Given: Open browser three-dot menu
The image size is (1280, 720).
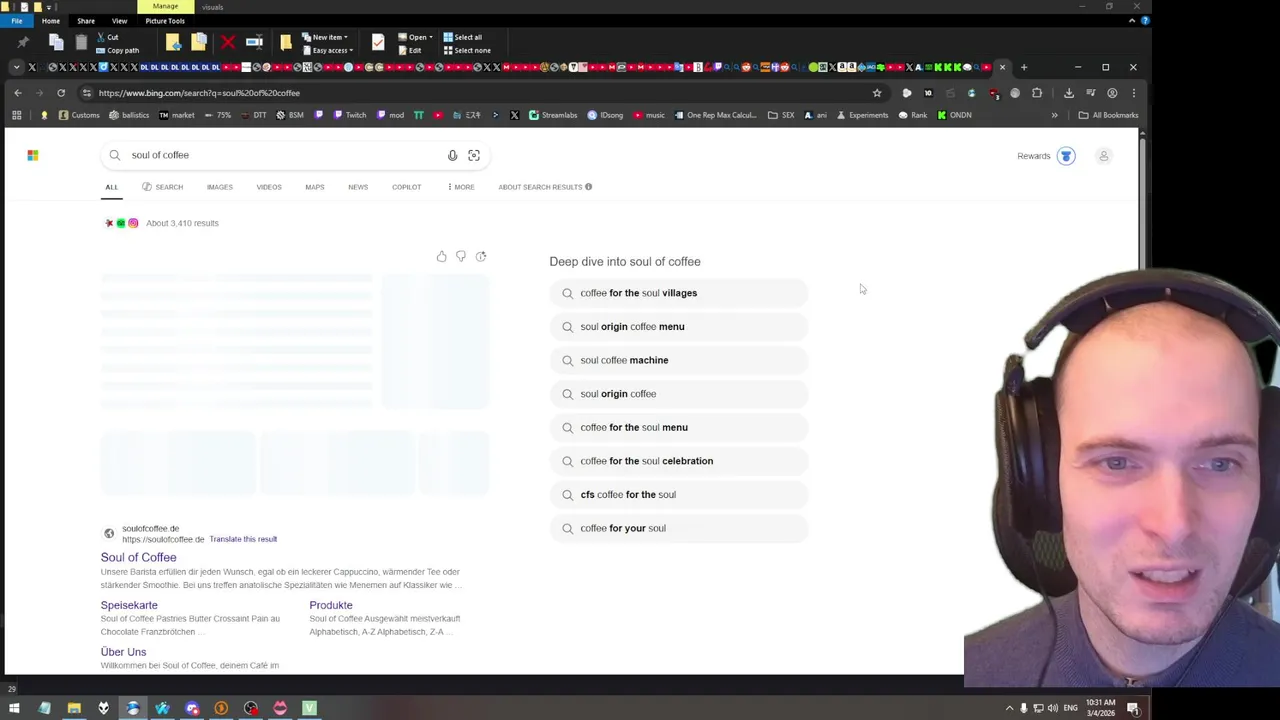Looking at the screenshot, I should (x=1133, y=93).
